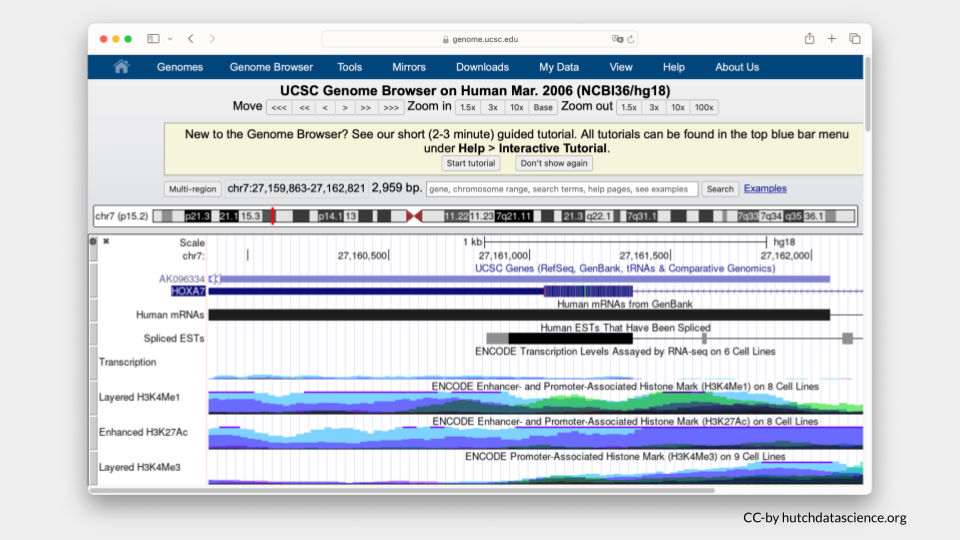The image size is (960, 540).
Task: Click the Human mRNAs track label
Action: coord(170,315)
